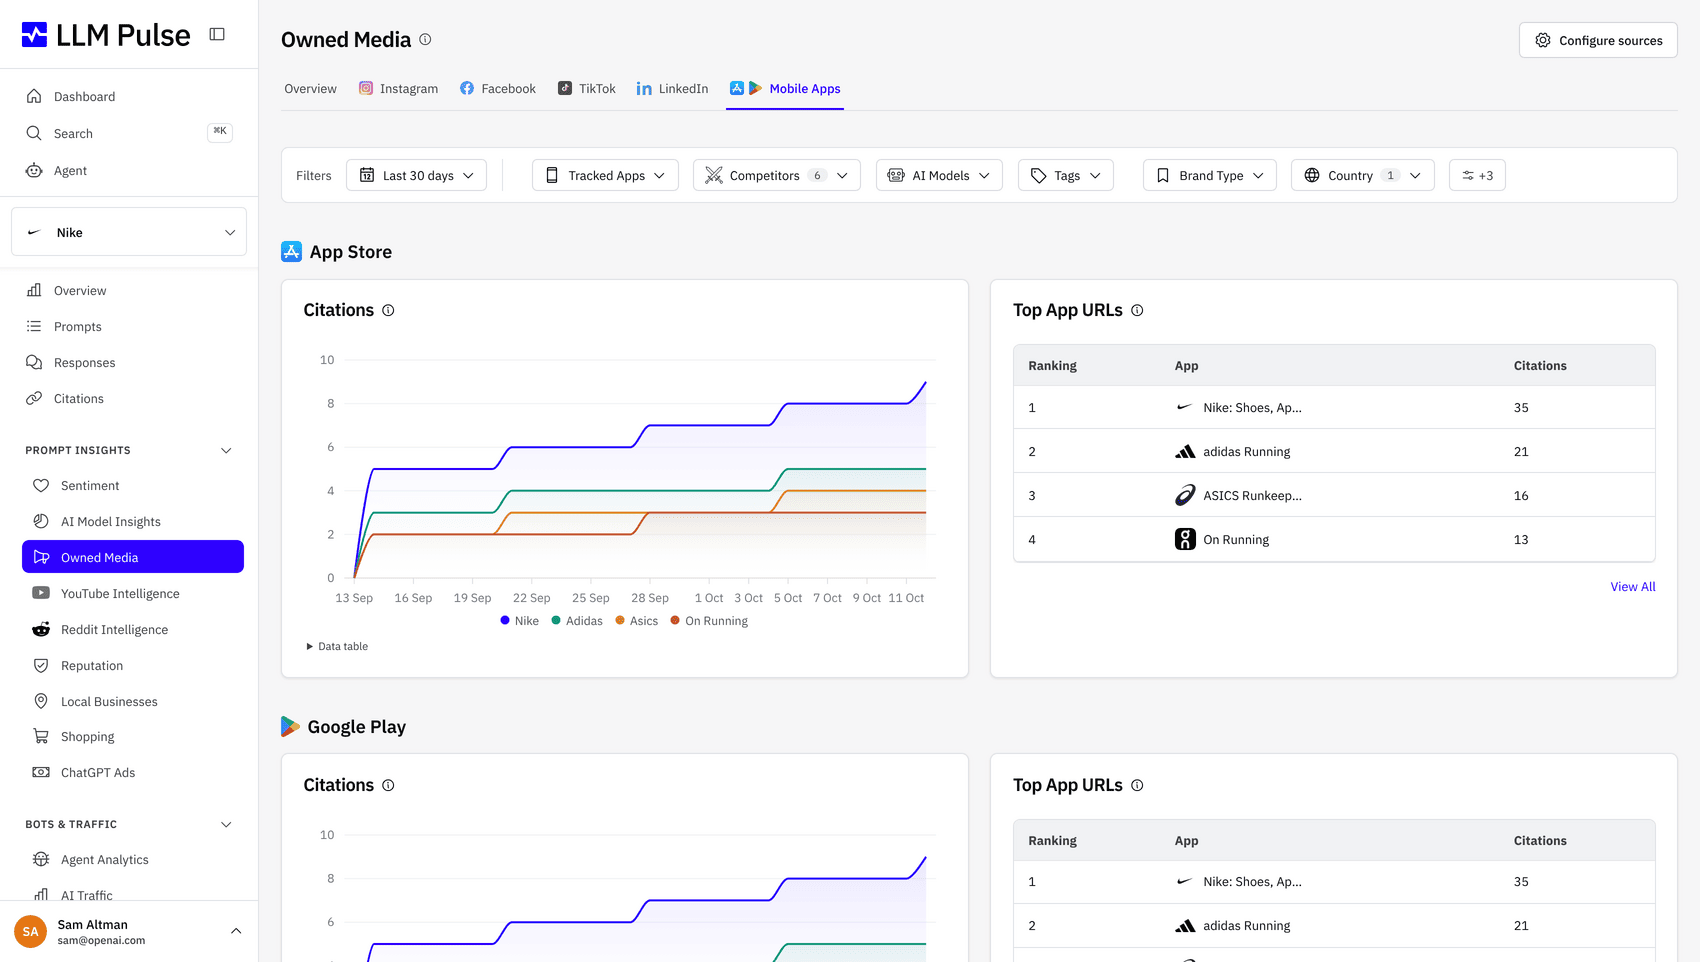The height and width of the screenshot is (962, 1700).
Task: Open the Shopping cart icon
Action: click(41, 736)
